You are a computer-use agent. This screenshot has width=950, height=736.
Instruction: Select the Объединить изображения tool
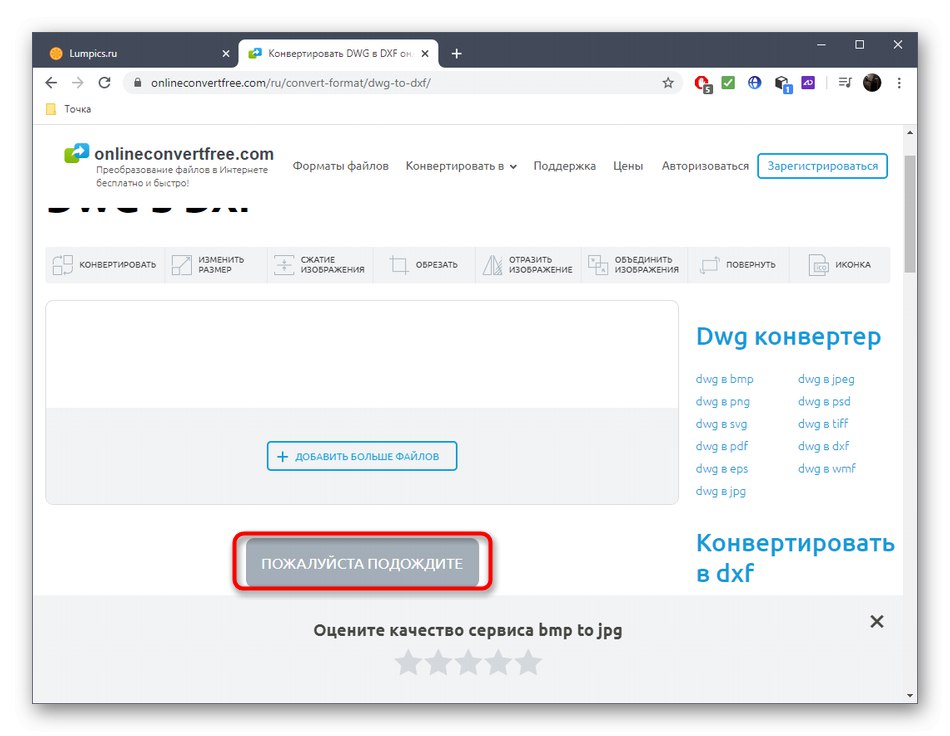pos(634,265)
